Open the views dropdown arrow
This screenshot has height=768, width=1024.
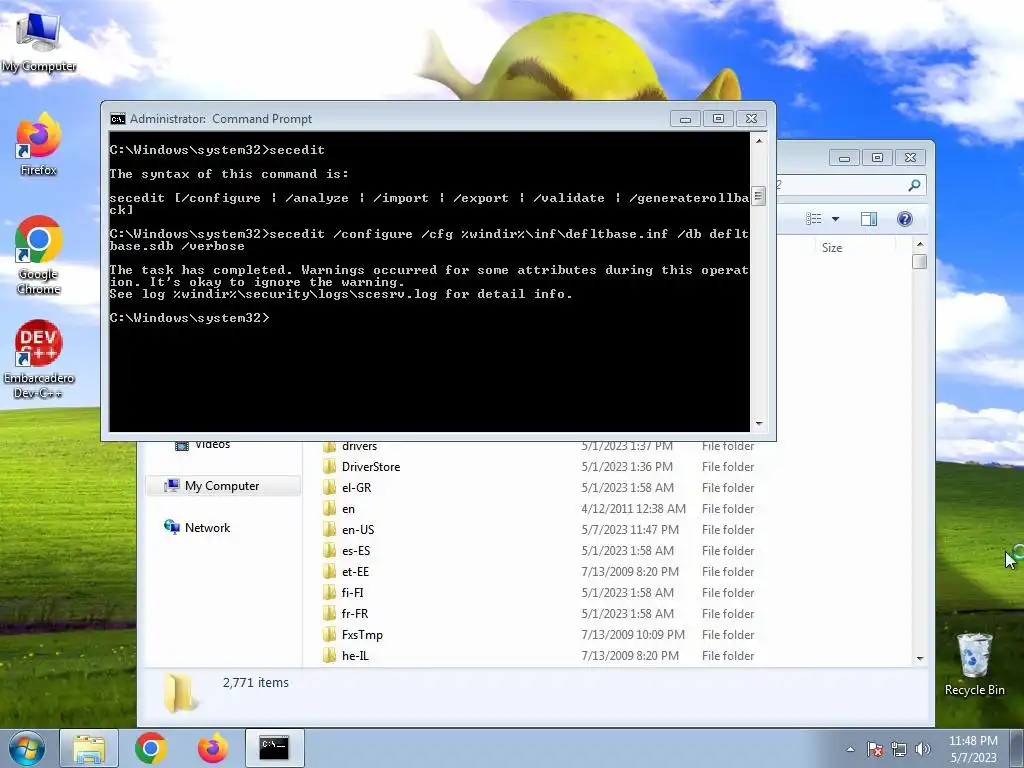pyautogui.click(x=835, y=219)
